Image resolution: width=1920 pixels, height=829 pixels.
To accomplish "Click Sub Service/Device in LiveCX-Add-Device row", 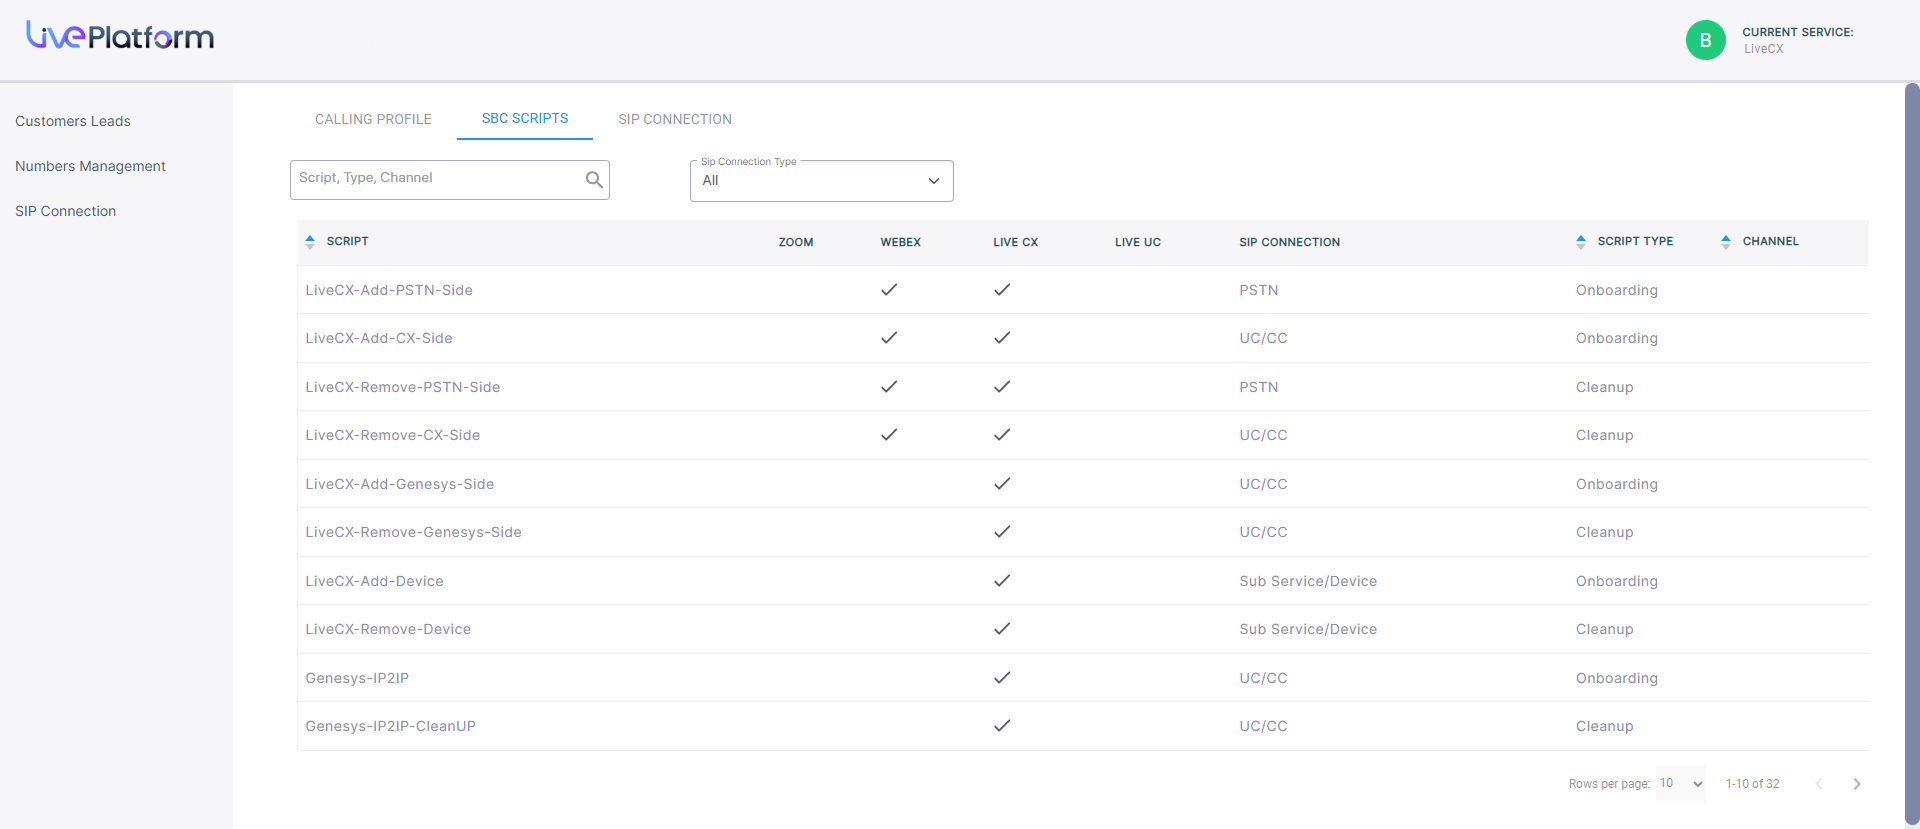I will click(x=1308, y=581).
